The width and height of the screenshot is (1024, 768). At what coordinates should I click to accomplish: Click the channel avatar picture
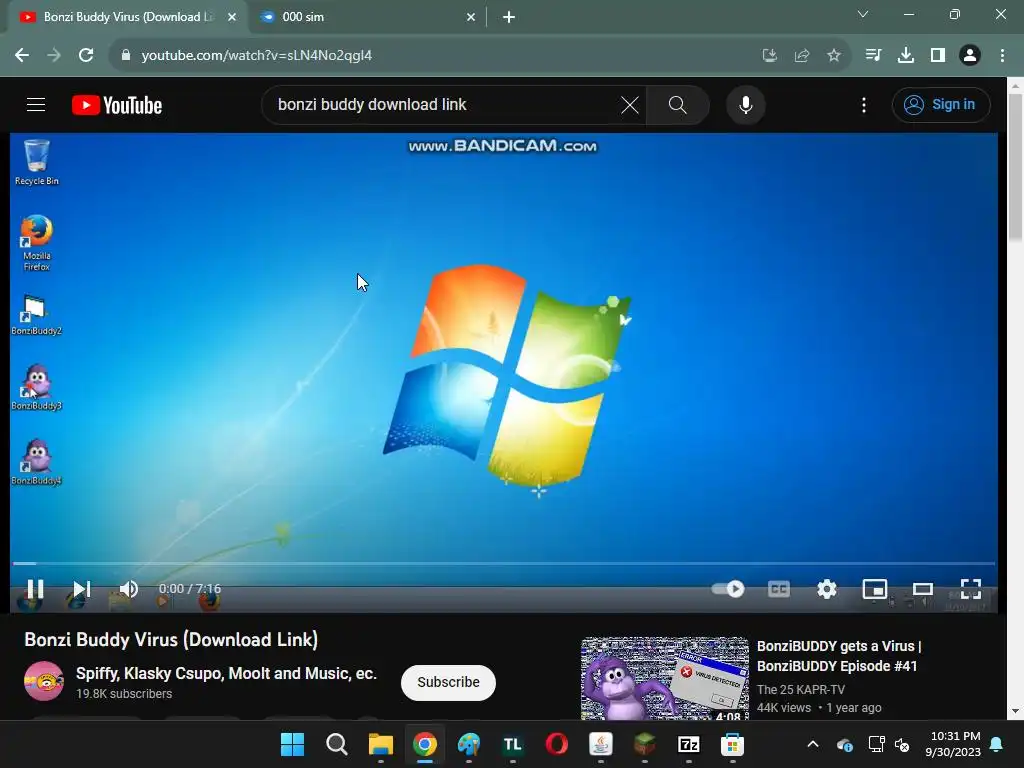pyautogui.click(x=44, y=681)
